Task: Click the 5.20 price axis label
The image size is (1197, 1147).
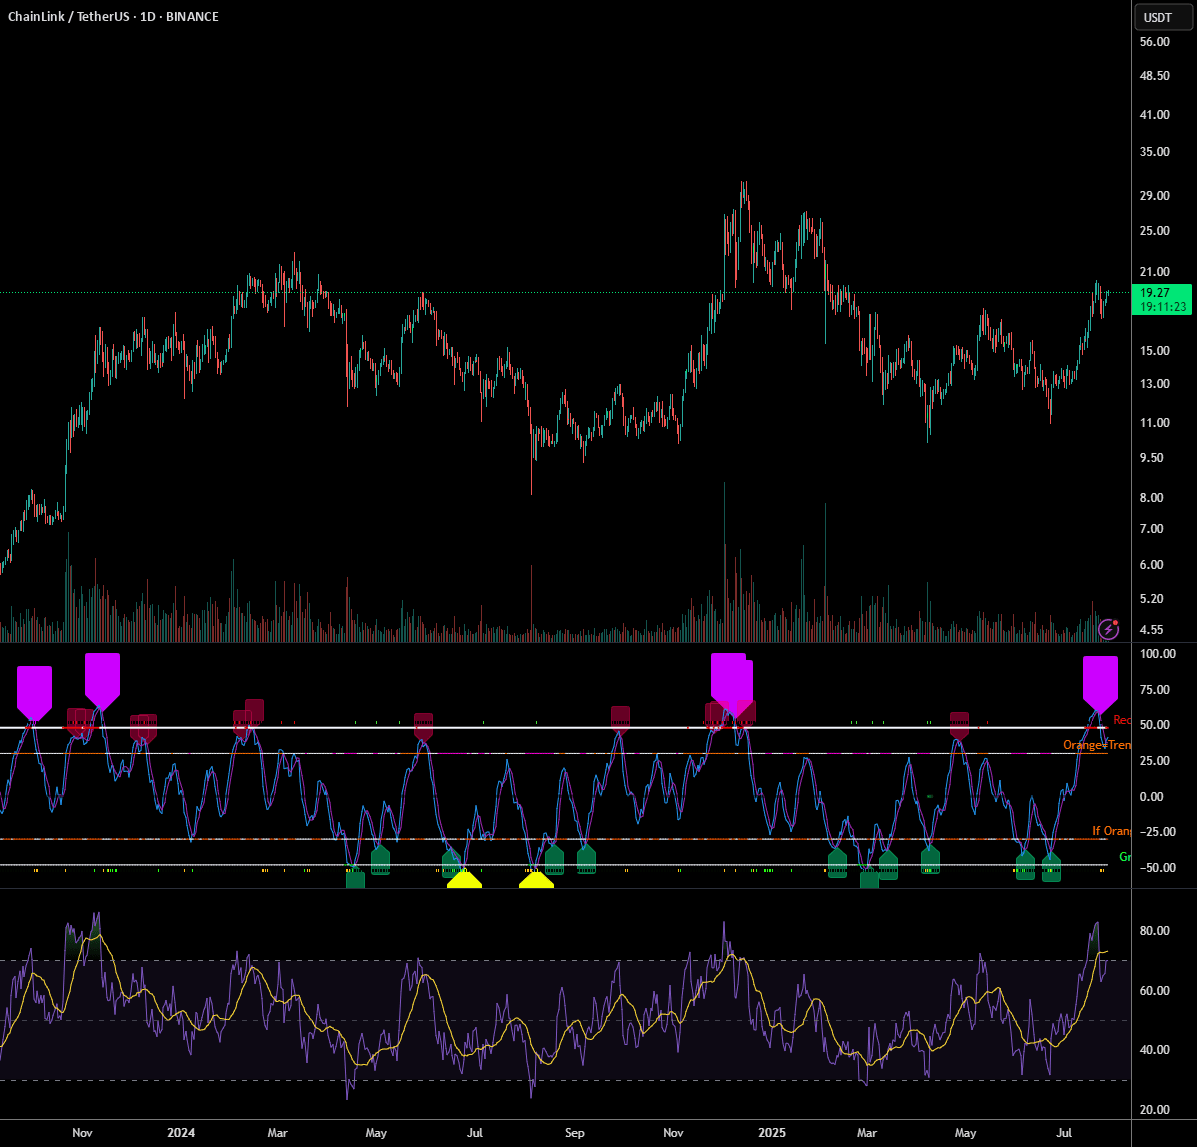Action: click(x=1151, y=598)
